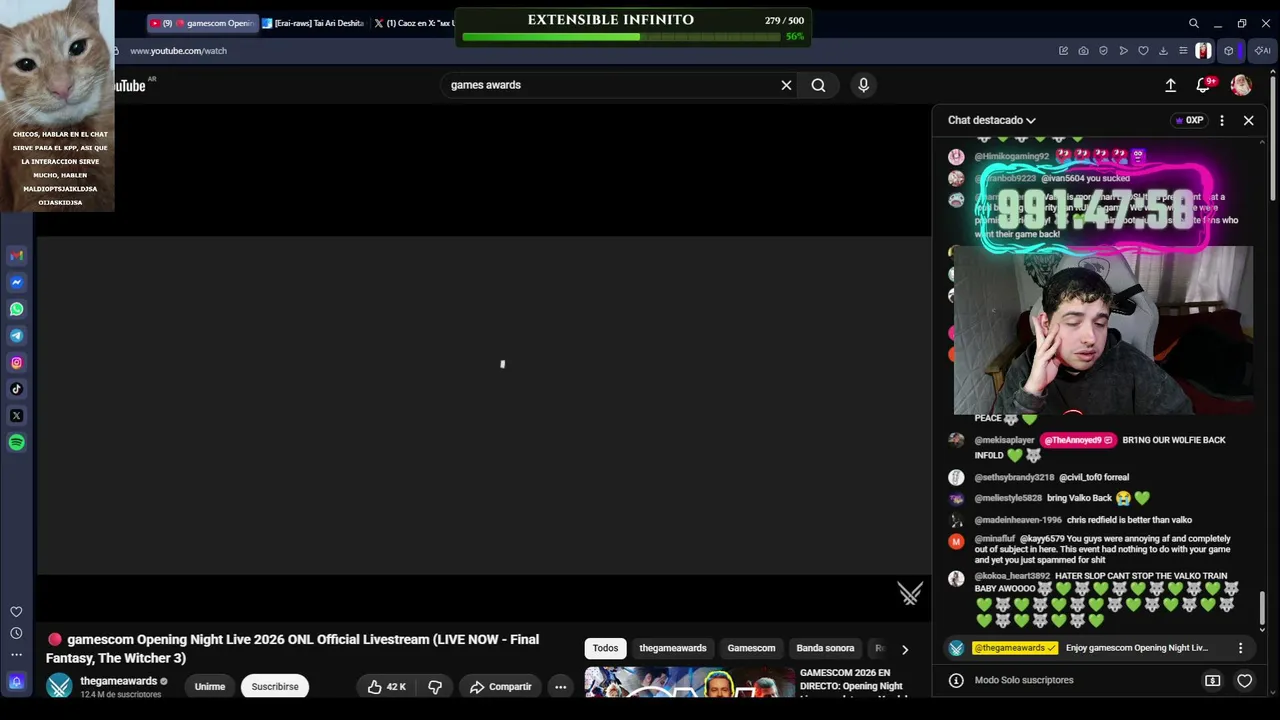Viewport: 1280px width, 720px height.
Task: Close the live chat panel
Action: [x=1249, y=121]
